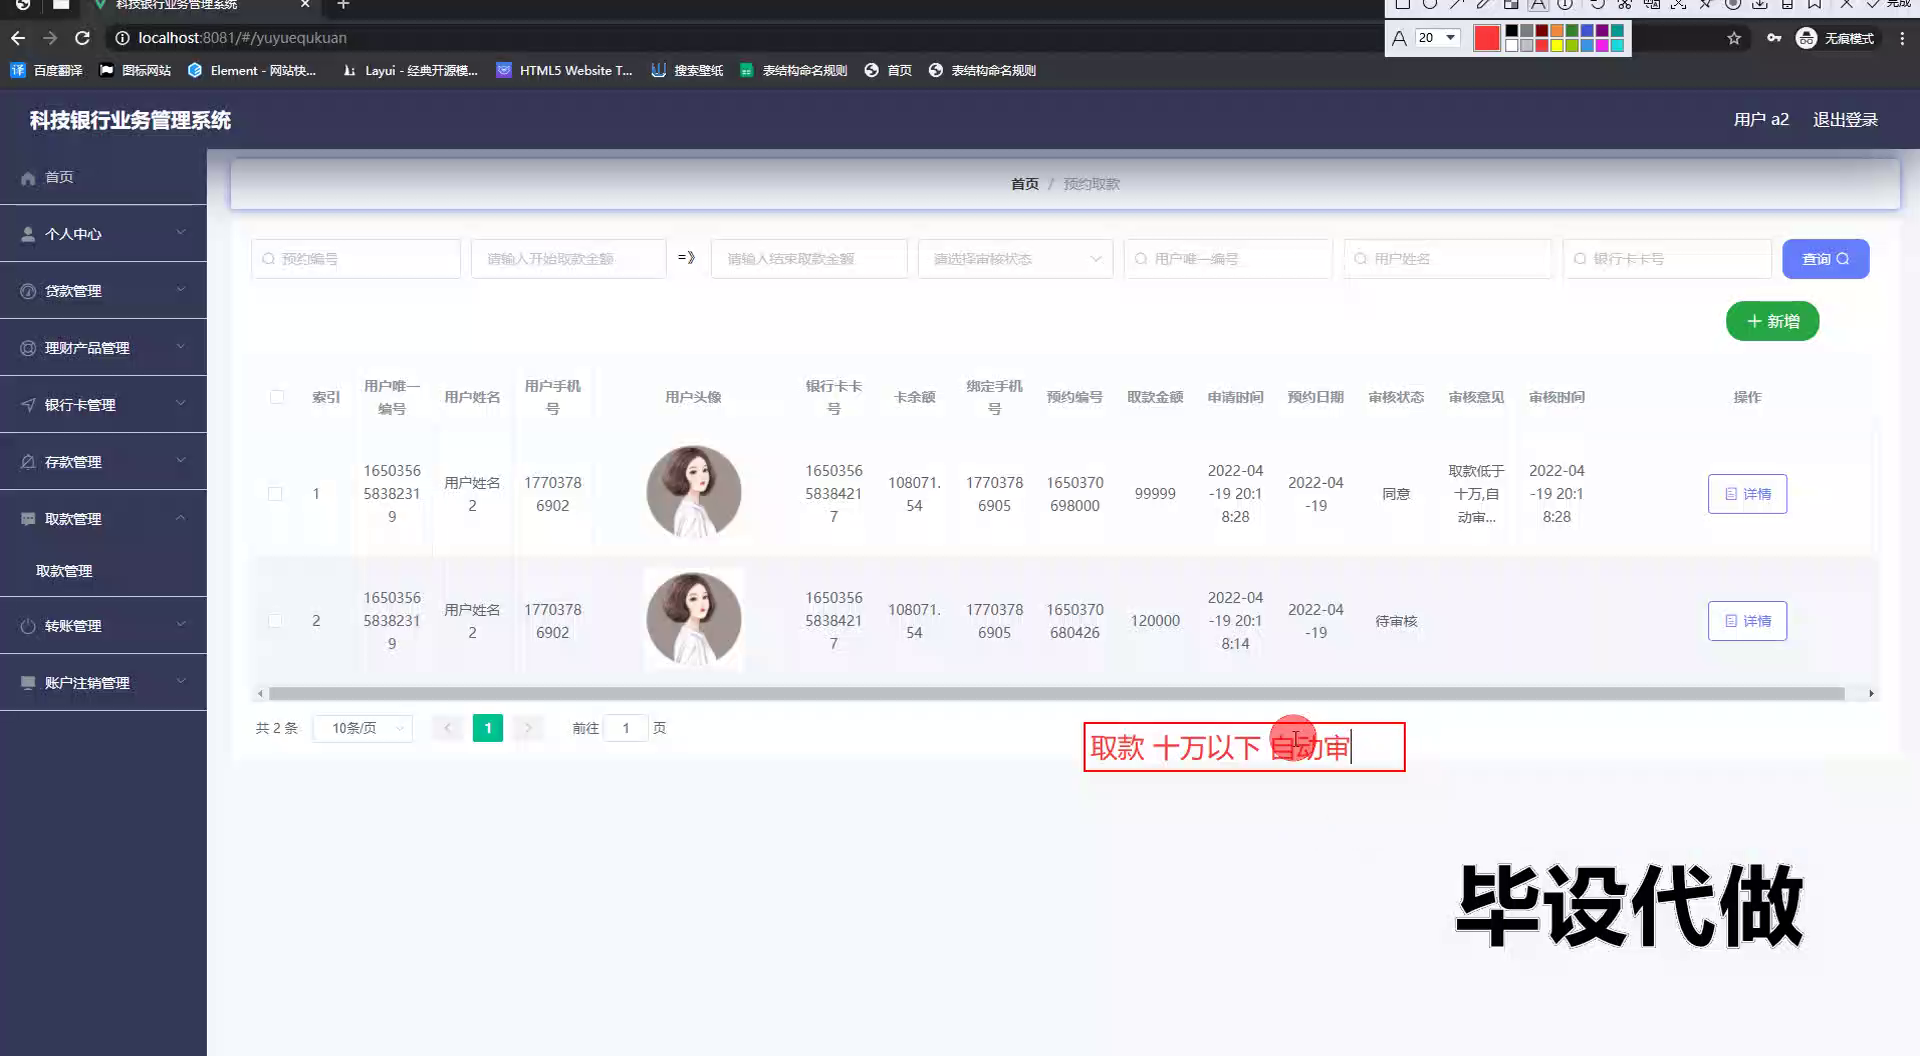This screenshot has height=1056, width=1920.
Task: Expand 理财产品管理 using its chevron
Action: coord(181,346)
